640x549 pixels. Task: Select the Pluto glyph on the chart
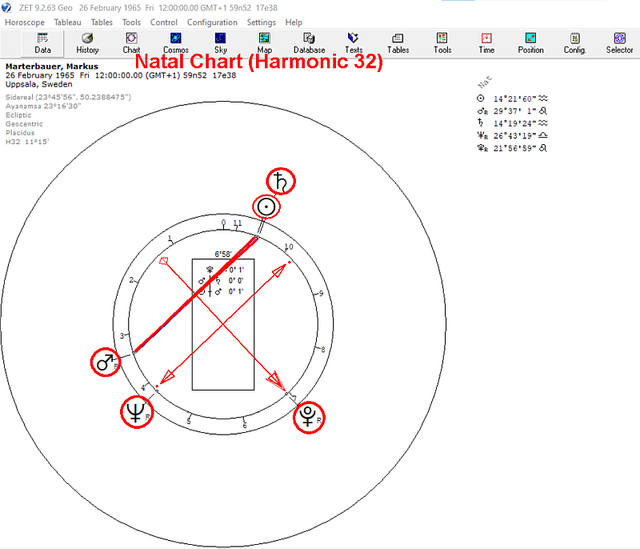[x=309, y=417]
